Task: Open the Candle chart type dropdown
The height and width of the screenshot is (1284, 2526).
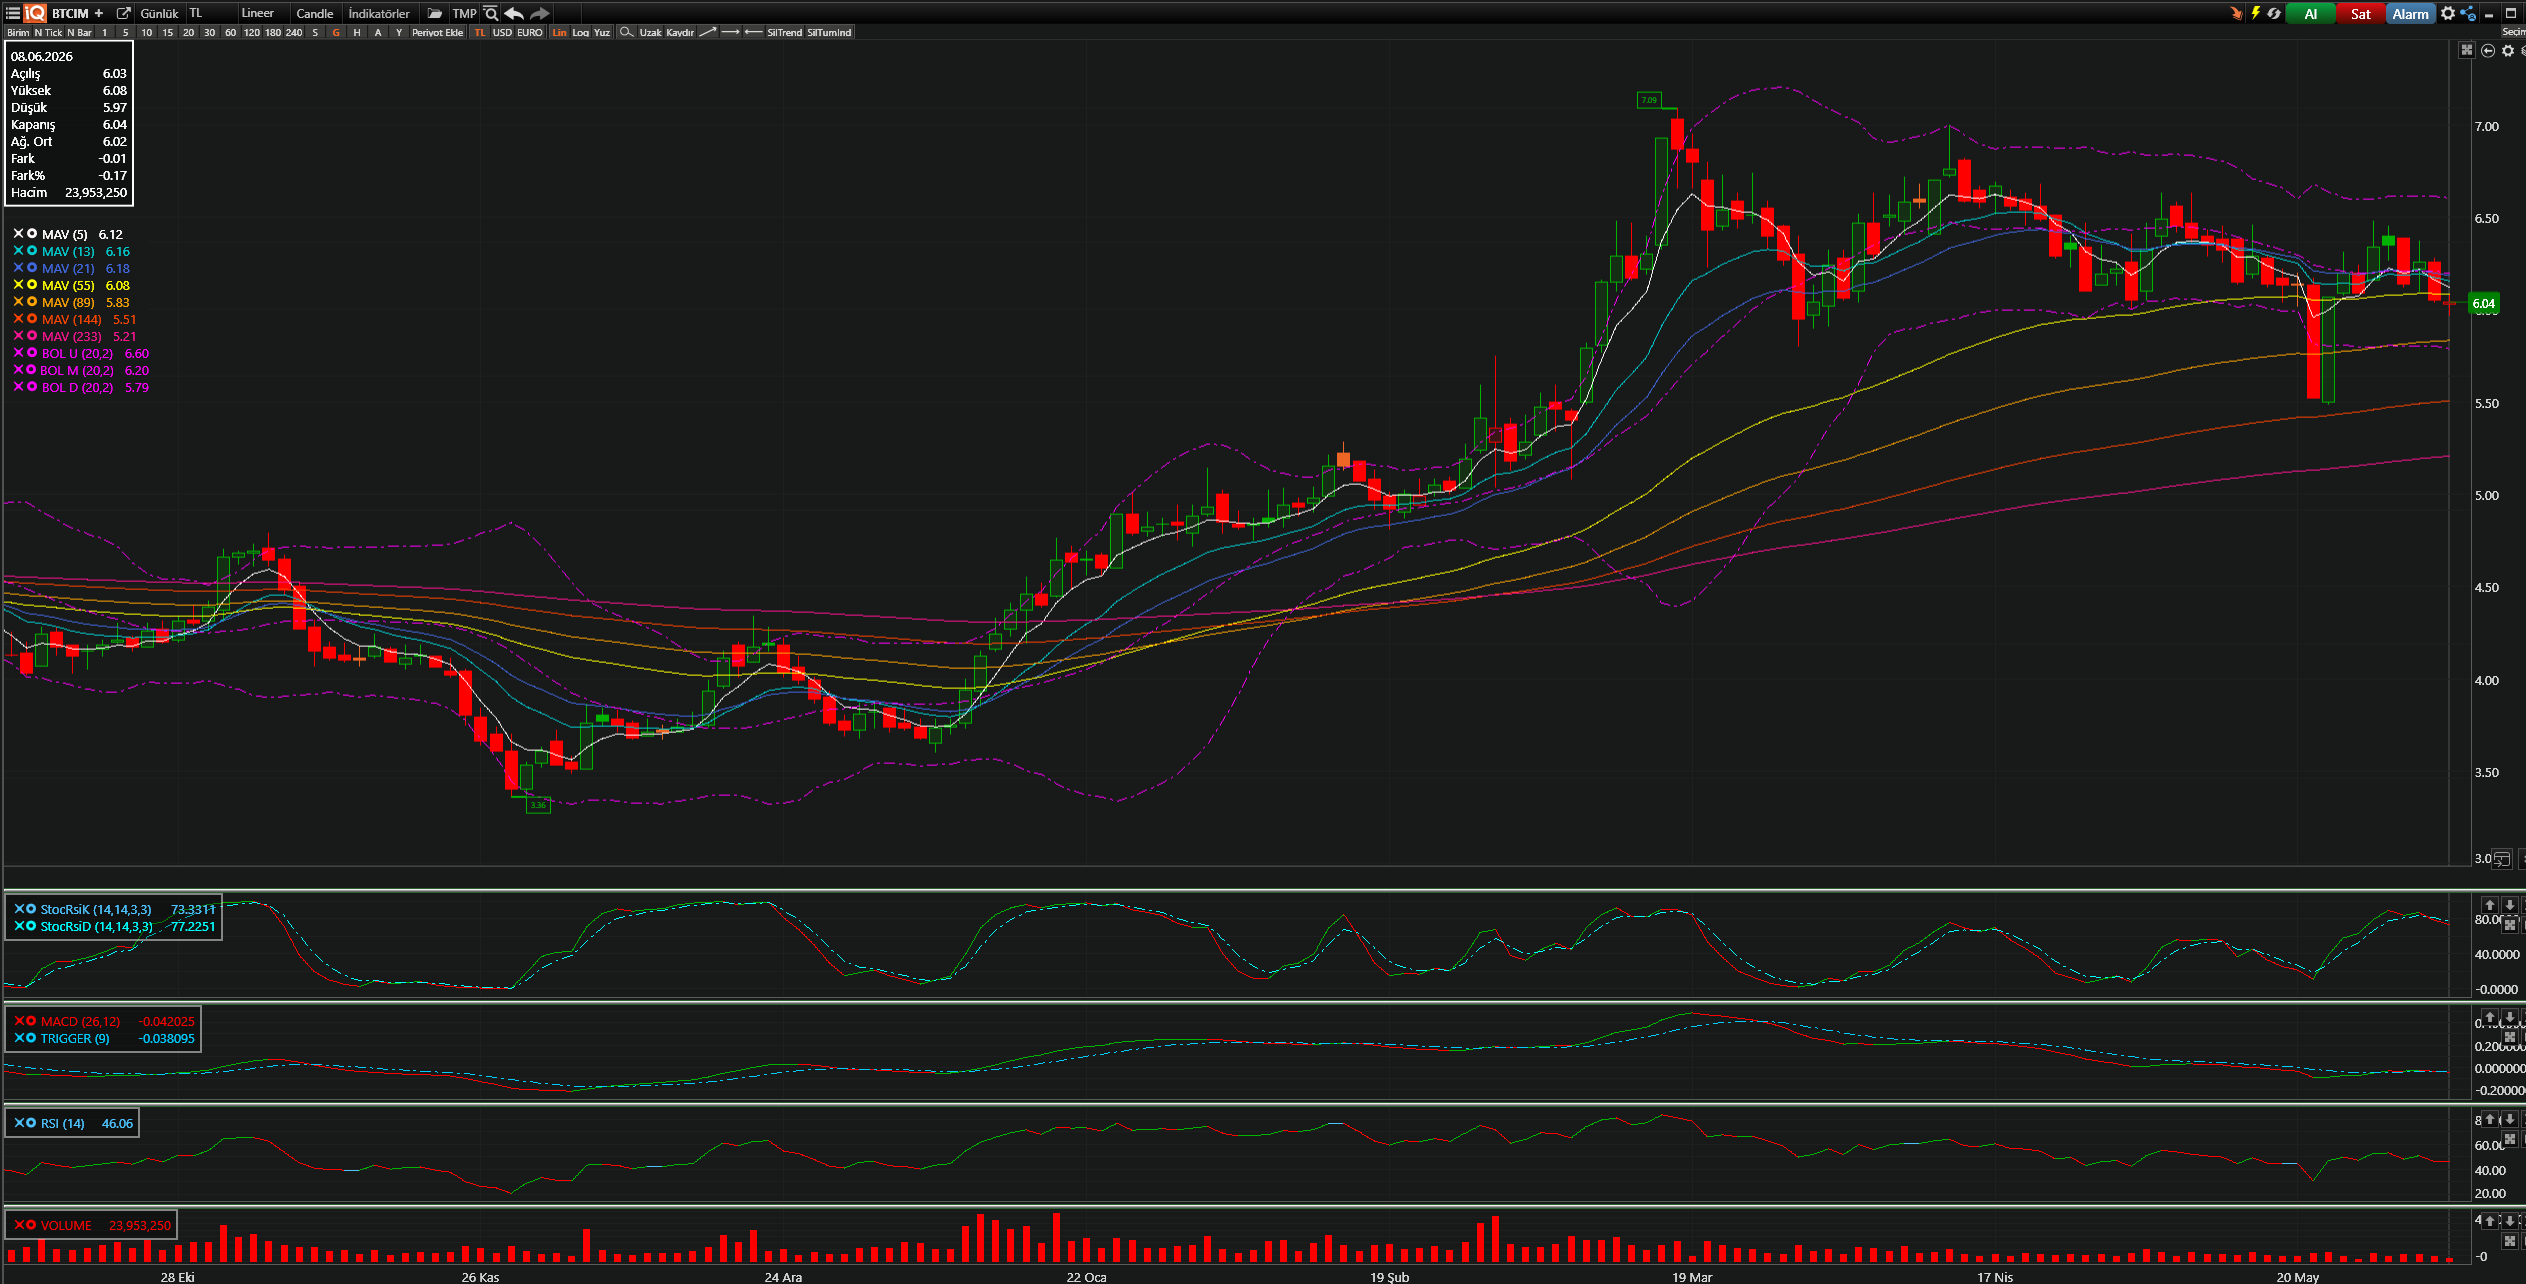Action: tap(315, 13)
